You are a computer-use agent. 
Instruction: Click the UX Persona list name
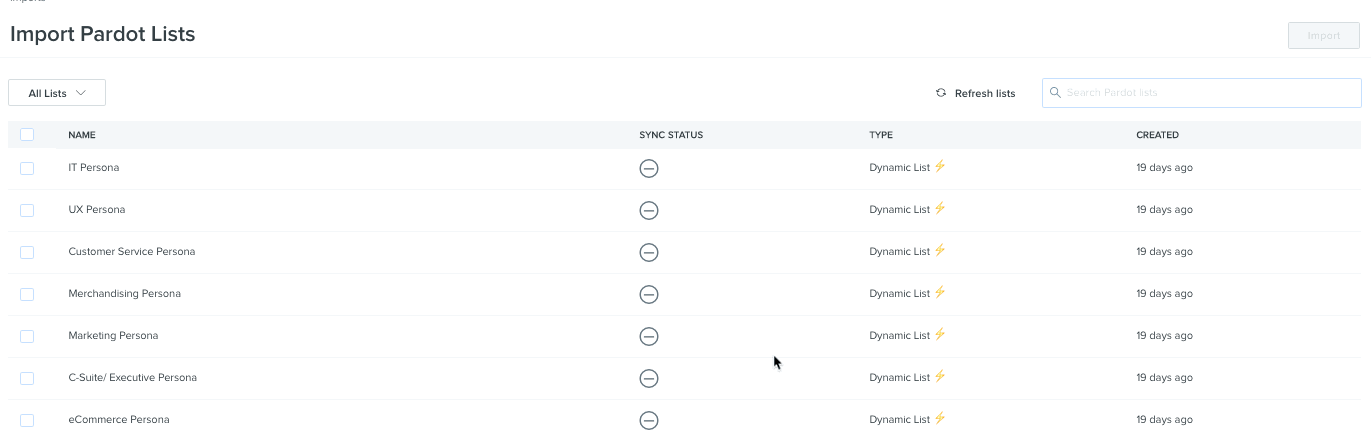pos(97,210)
